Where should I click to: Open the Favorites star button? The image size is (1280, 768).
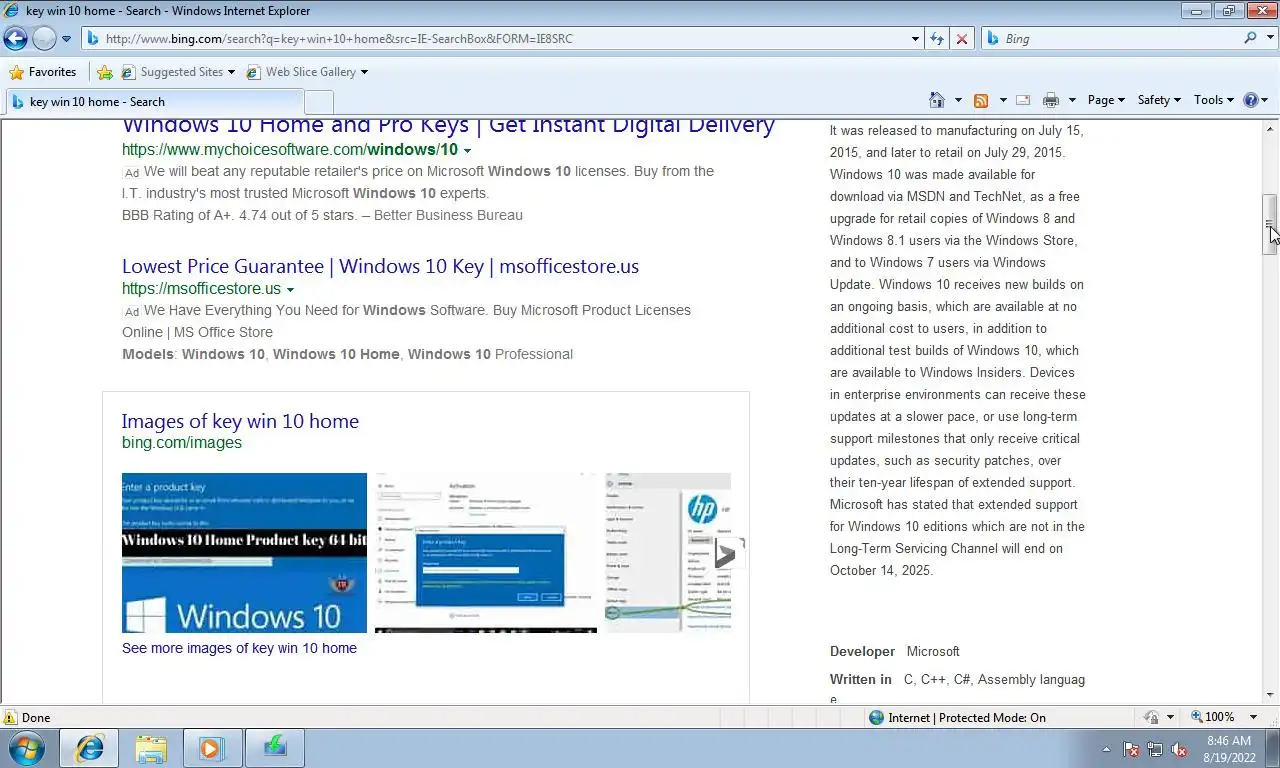click(42, 72)
